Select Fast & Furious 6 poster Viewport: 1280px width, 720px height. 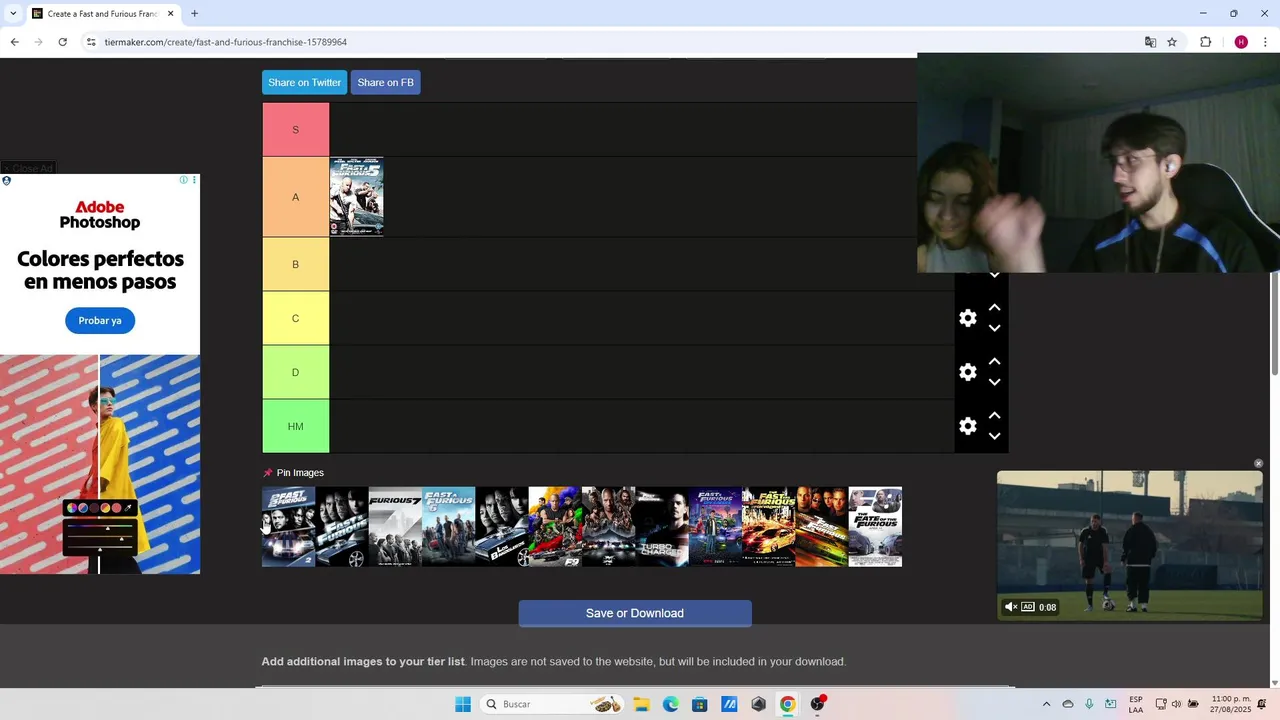click(448, 527)
